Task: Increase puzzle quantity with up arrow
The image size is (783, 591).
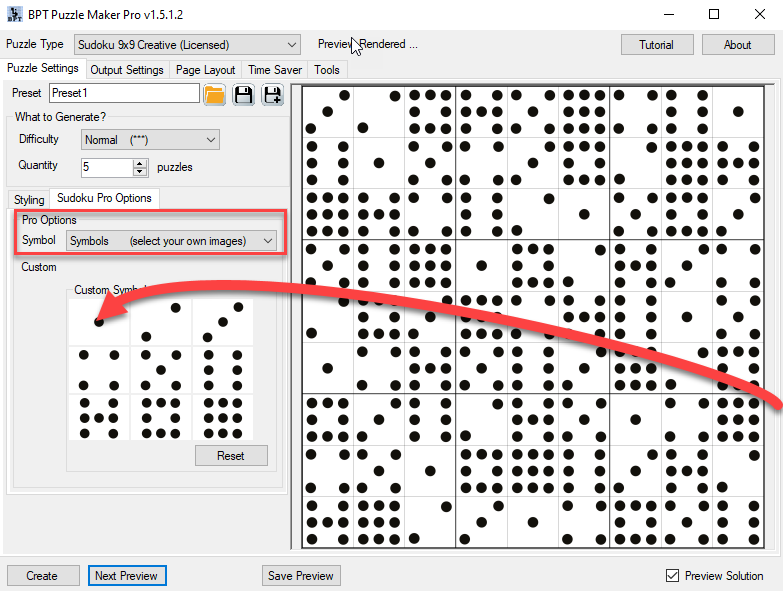Action: (x=140, y=163)
